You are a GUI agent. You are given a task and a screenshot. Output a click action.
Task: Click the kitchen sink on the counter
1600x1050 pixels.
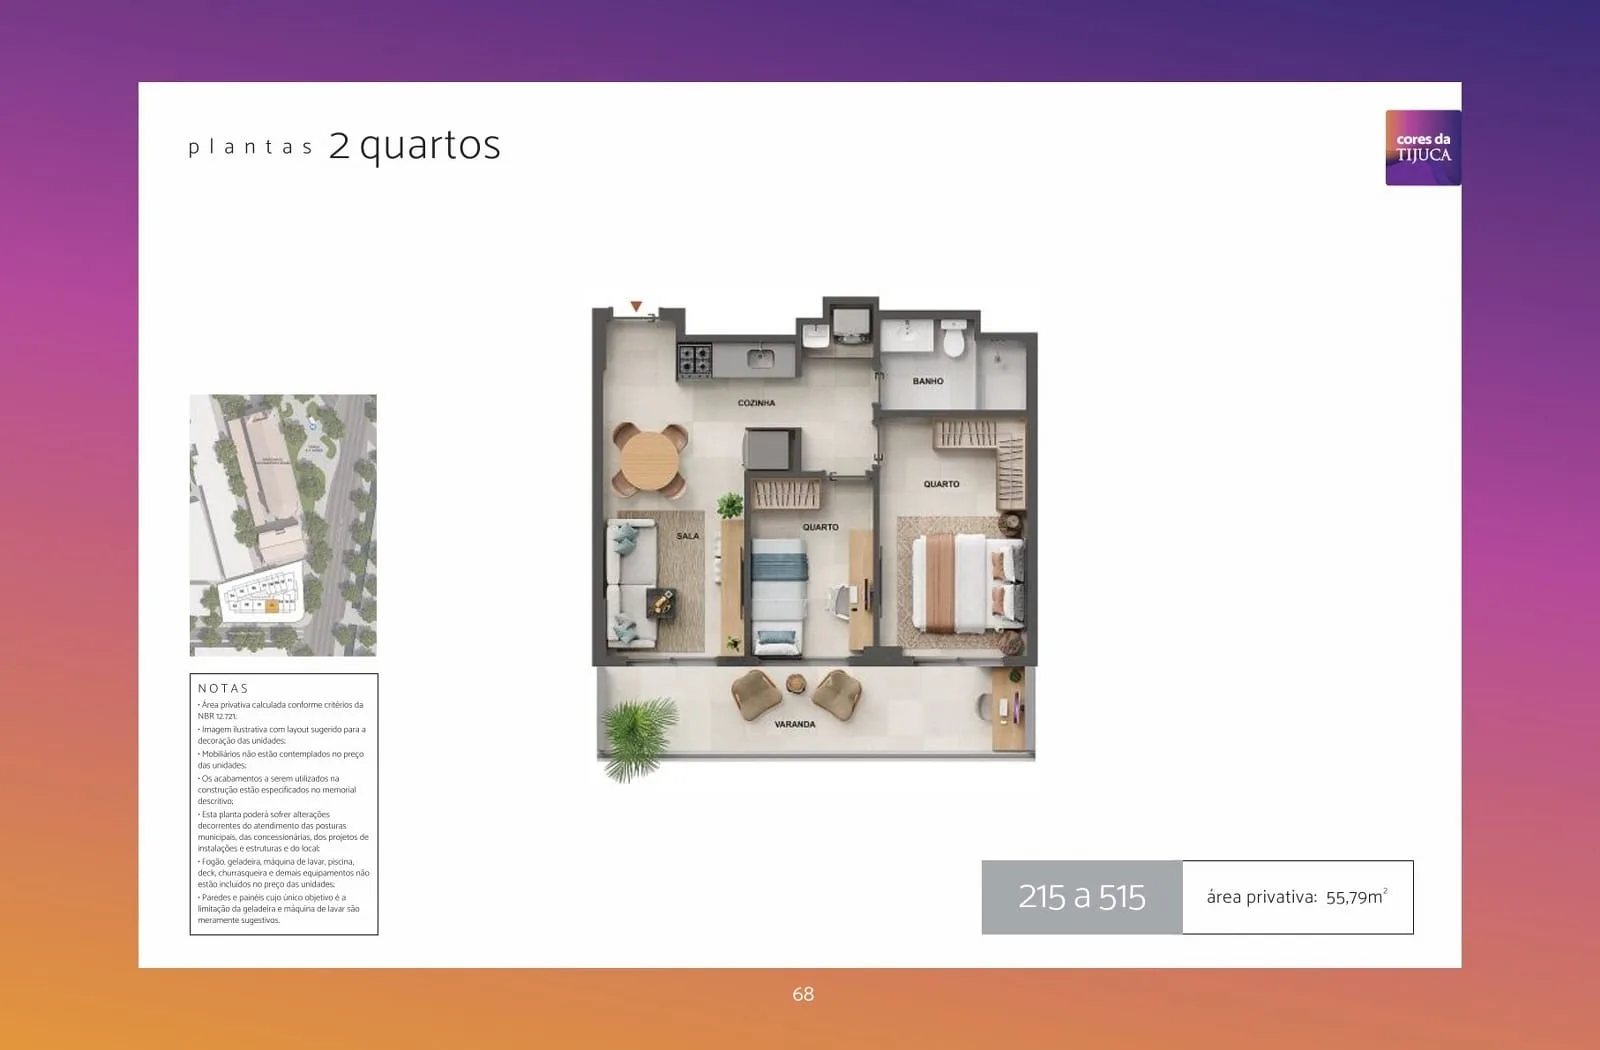point(760,357)
